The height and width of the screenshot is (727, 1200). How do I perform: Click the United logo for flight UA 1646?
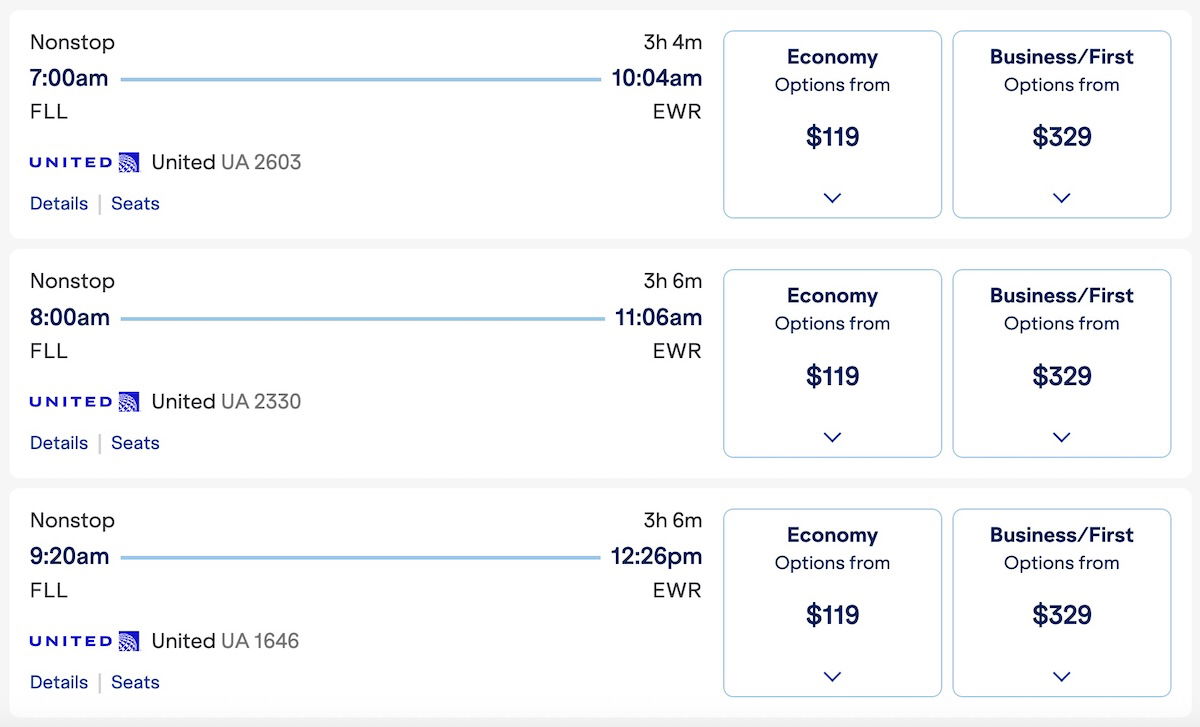(84, 641)
